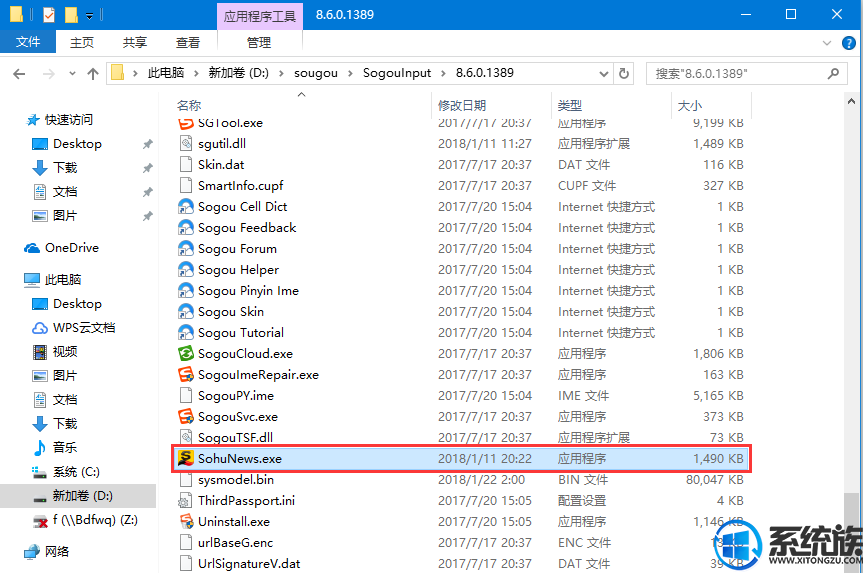The height and width of the screenshot is (573, 863).
Task: Select the file named Skin.dat
Action: point(221,165)
